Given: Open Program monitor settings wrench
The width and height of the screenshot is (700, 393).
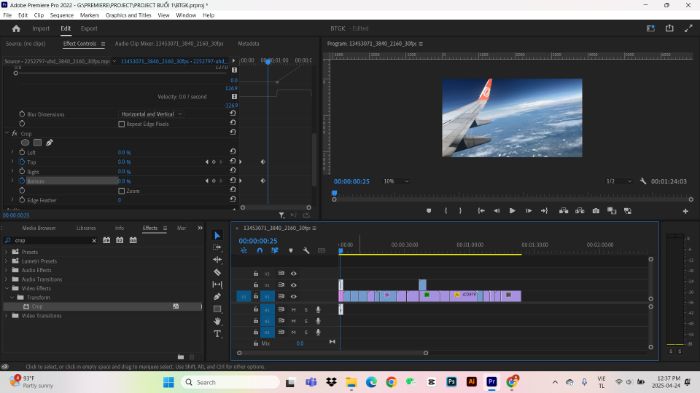Looking at the screenshot, I should coord(643,181).
